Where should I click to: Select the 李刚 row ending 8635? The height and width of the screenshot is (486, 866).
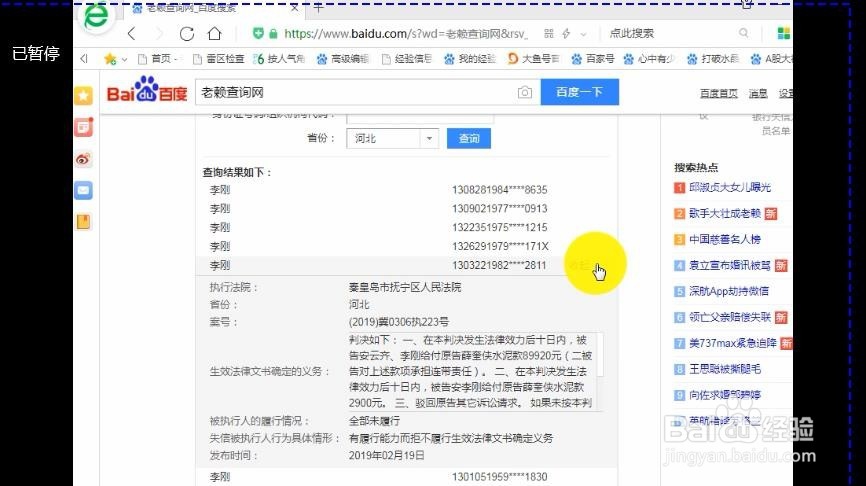[405, 190]
